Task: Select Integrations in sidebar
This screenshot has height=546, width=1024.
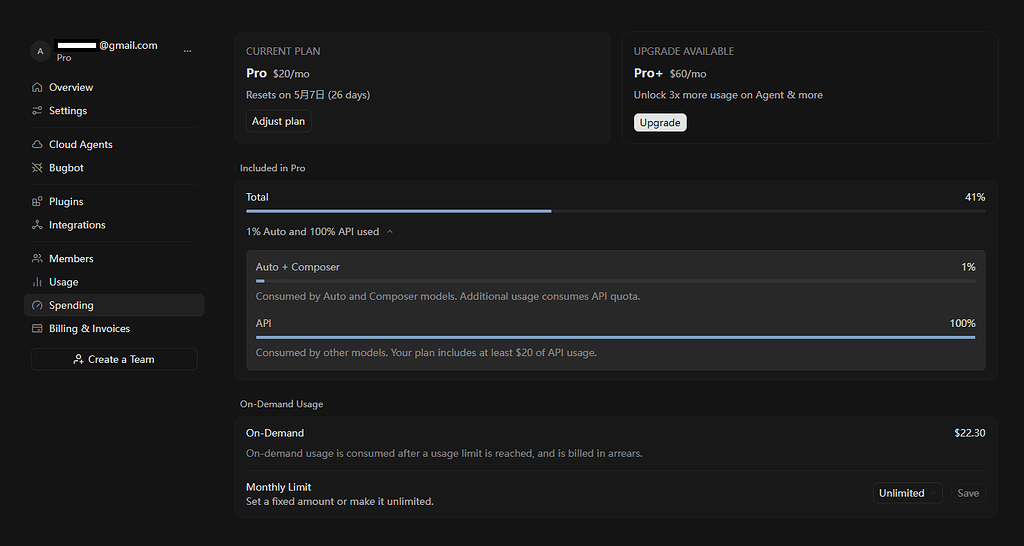Action: point(114,225)
